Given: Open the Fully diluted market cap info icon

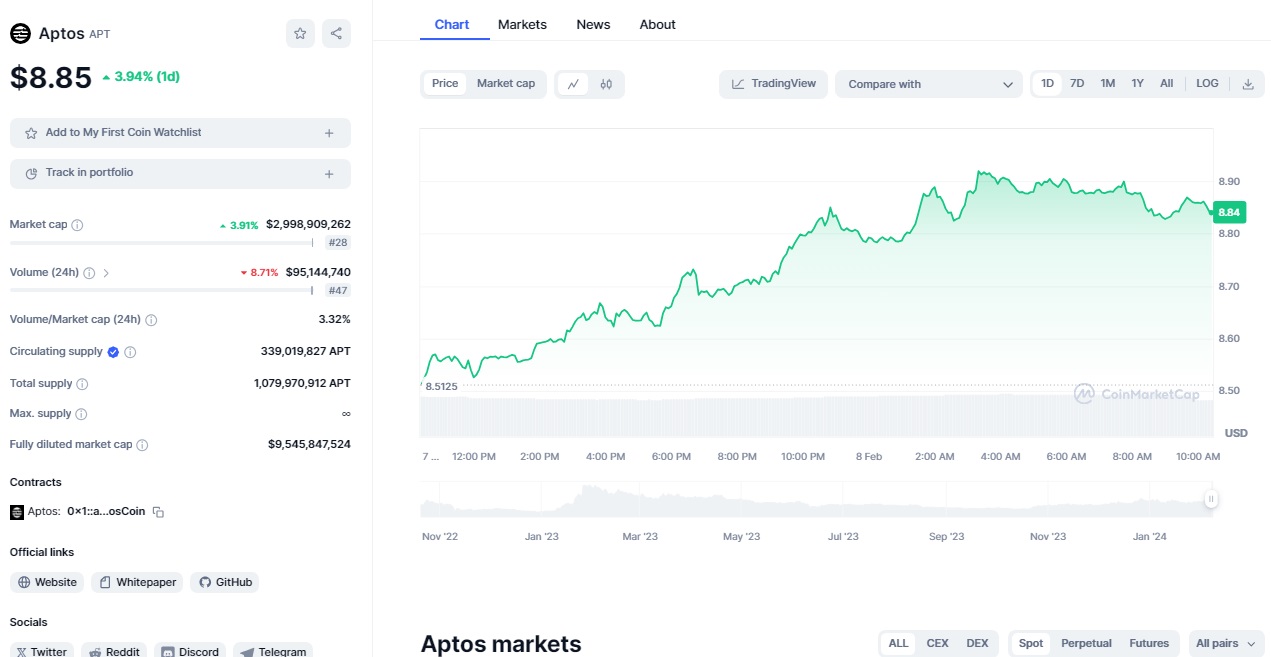Looking at the screenshot, I should coord(142,445).
